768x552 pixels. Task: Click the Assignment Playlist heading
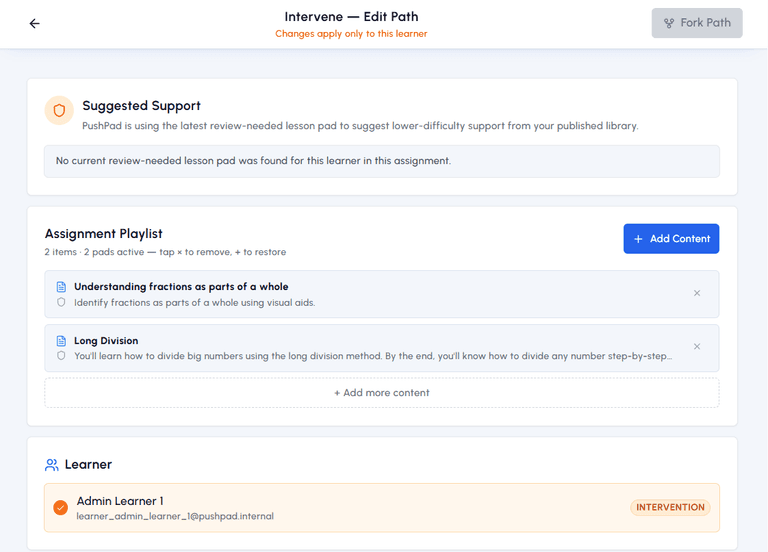click(103, 234)
